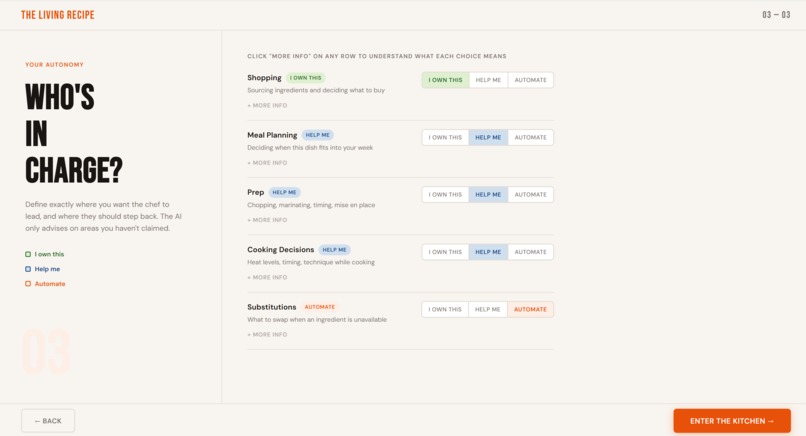Image resolution: width=806 pixels, height=436 pixels.
Task: Click the Prep row title
Action: point(255,192)
